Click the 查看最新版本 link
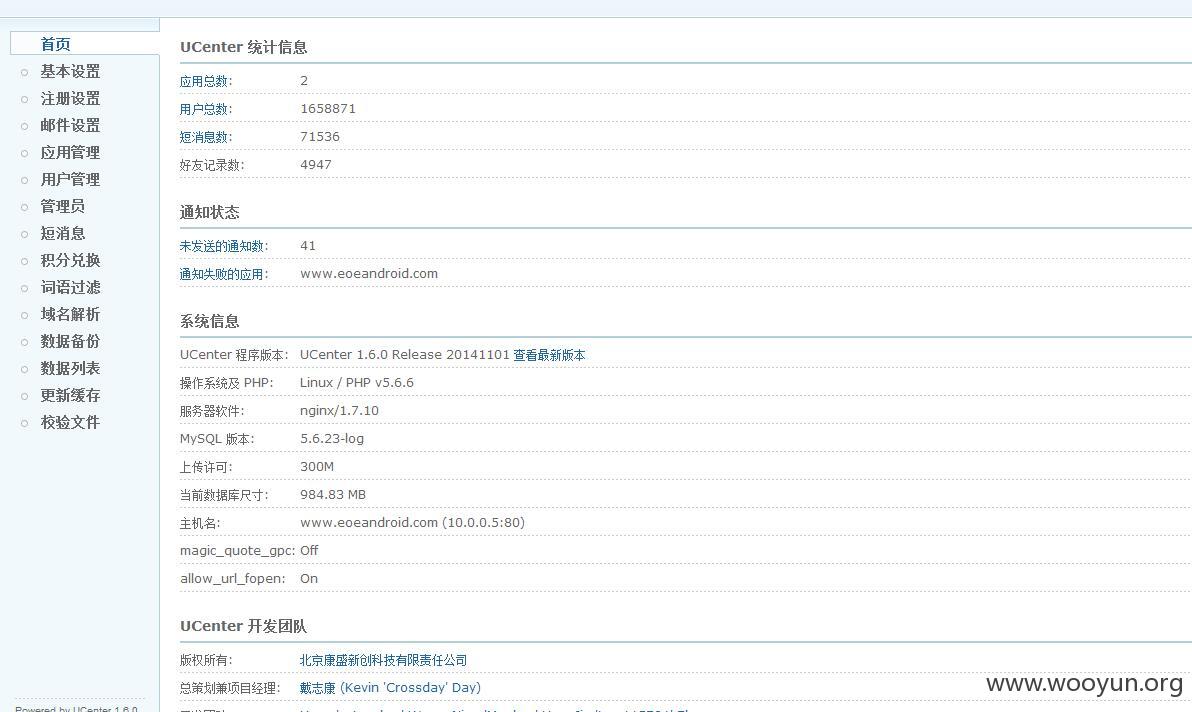Image resolution: width=1192 pixels, height=712 pixels. 550,355
